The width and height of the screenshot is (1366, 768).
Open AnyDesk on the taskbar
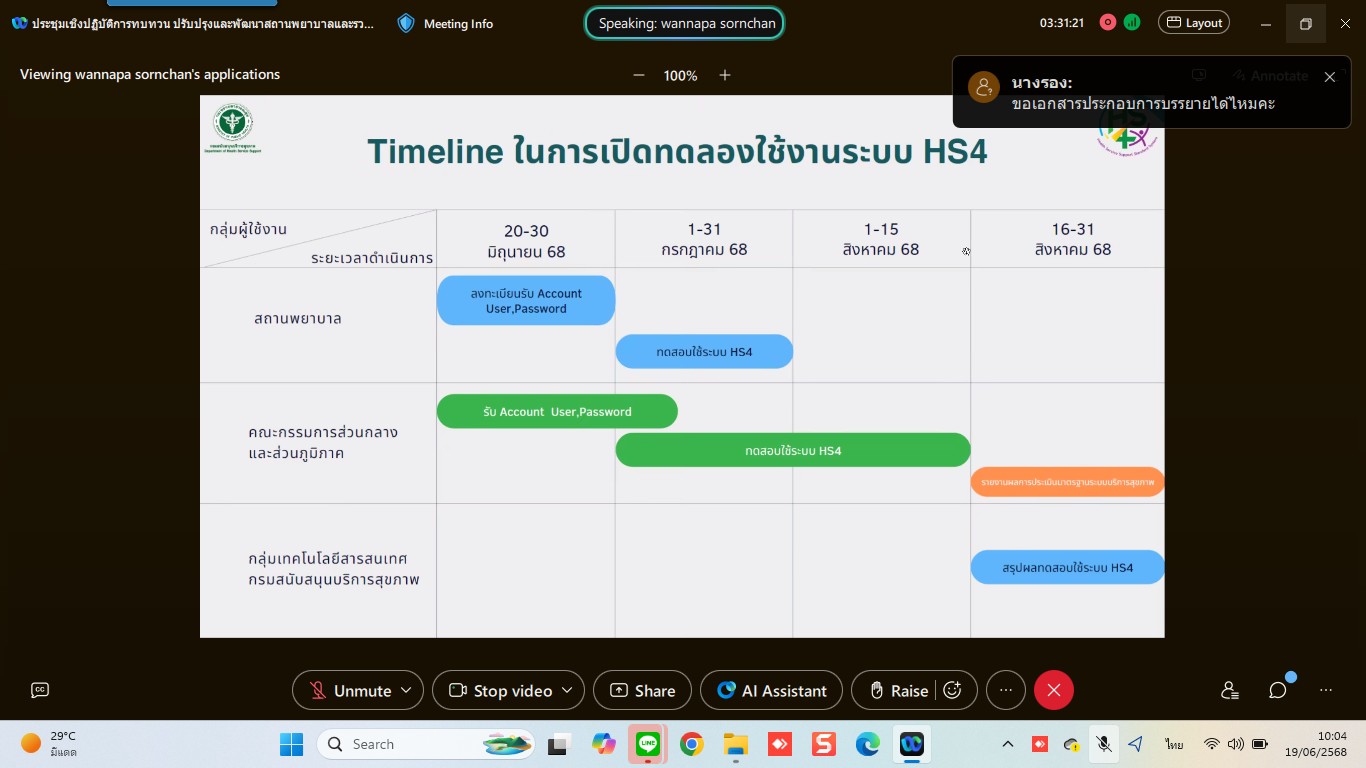coord(780,744)
